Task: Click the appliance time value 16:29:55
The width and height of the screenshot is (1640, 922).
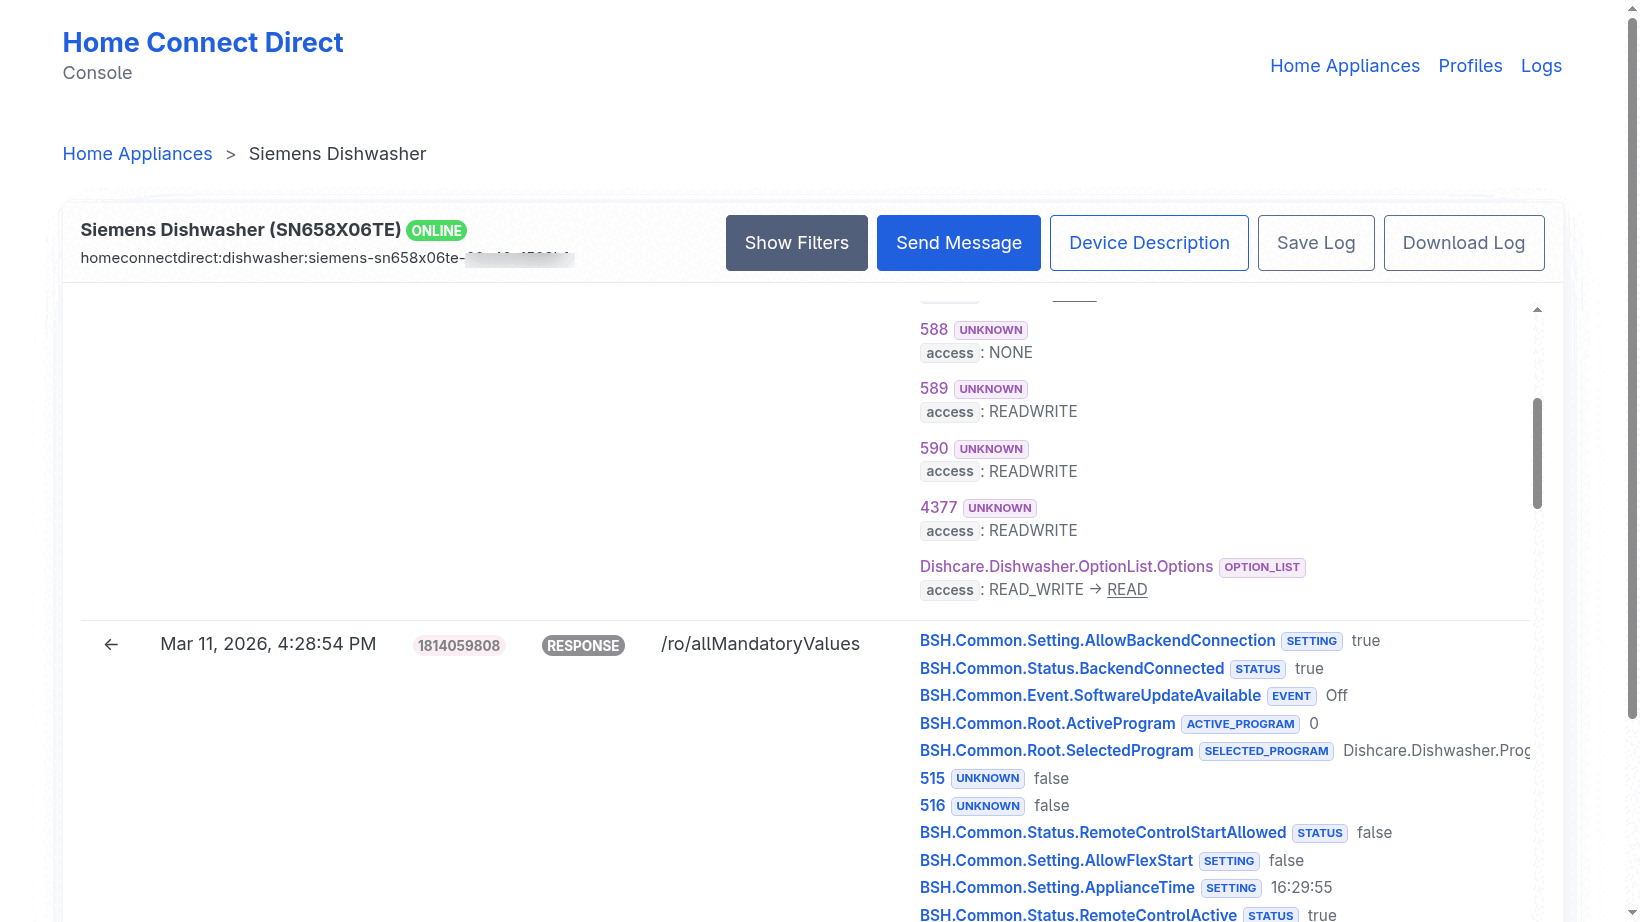Action: (1301, 888)
